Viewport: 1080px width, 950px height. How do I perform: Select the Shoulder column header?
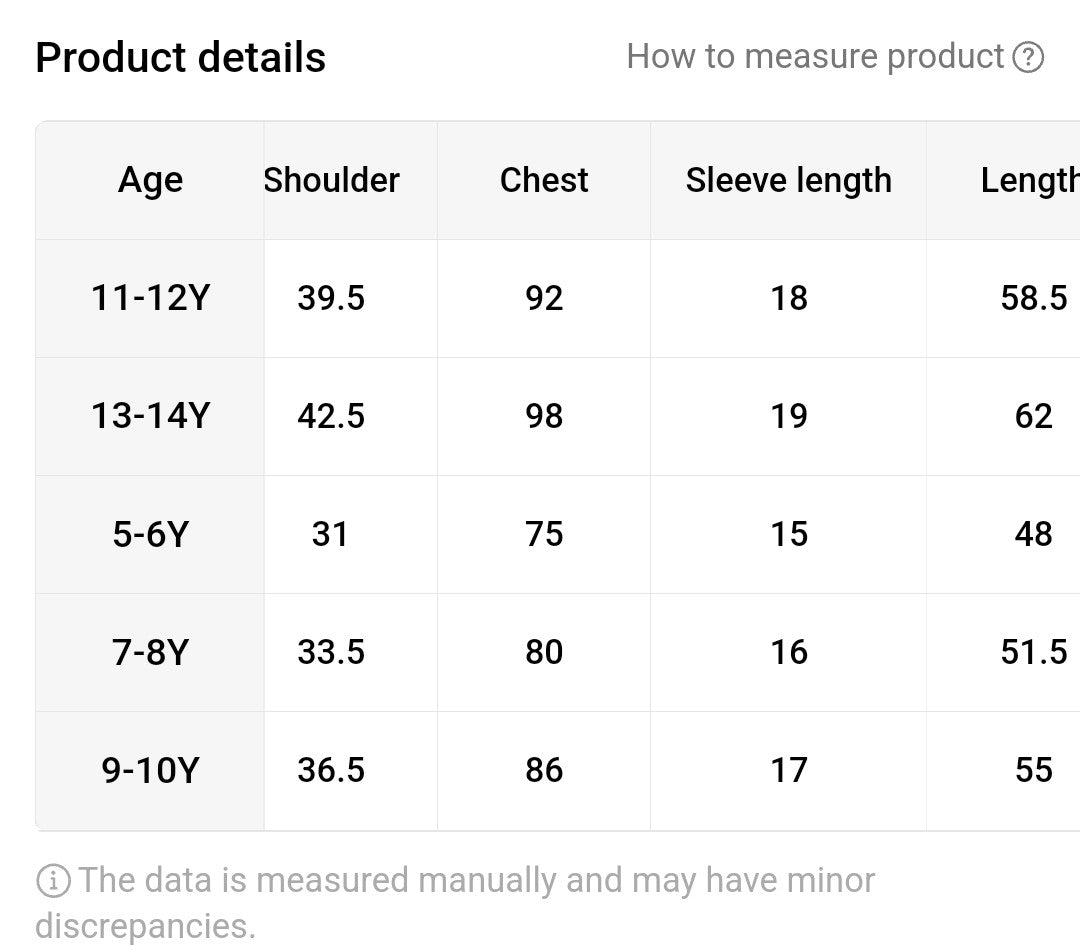click(x=331, y=180)
